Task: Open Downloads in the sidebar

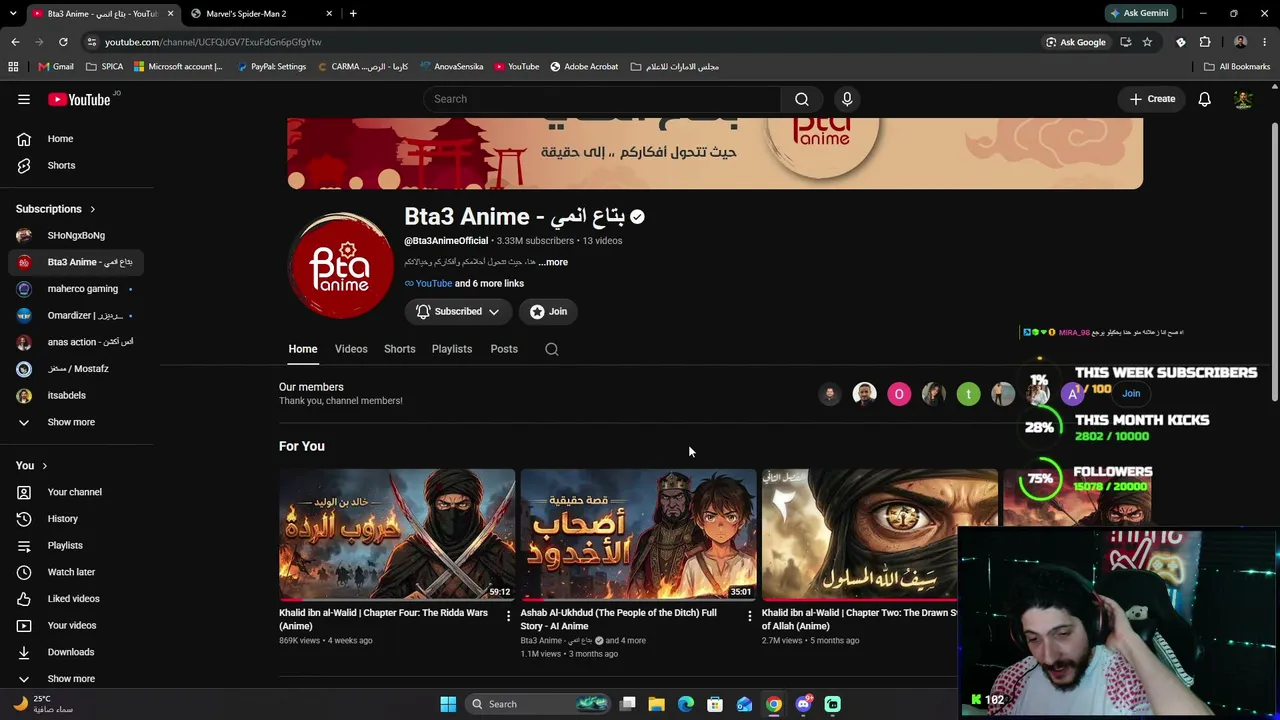Action: pyautogui.click(x=70, y=652)
